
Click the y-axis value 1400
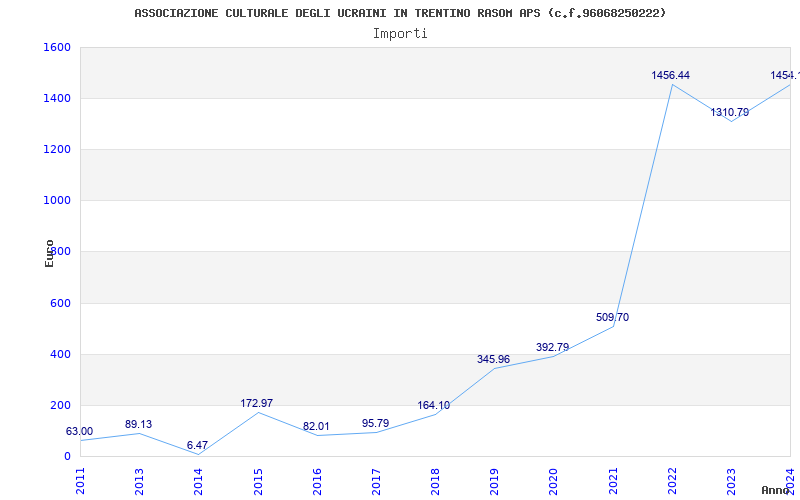point(57,98)
